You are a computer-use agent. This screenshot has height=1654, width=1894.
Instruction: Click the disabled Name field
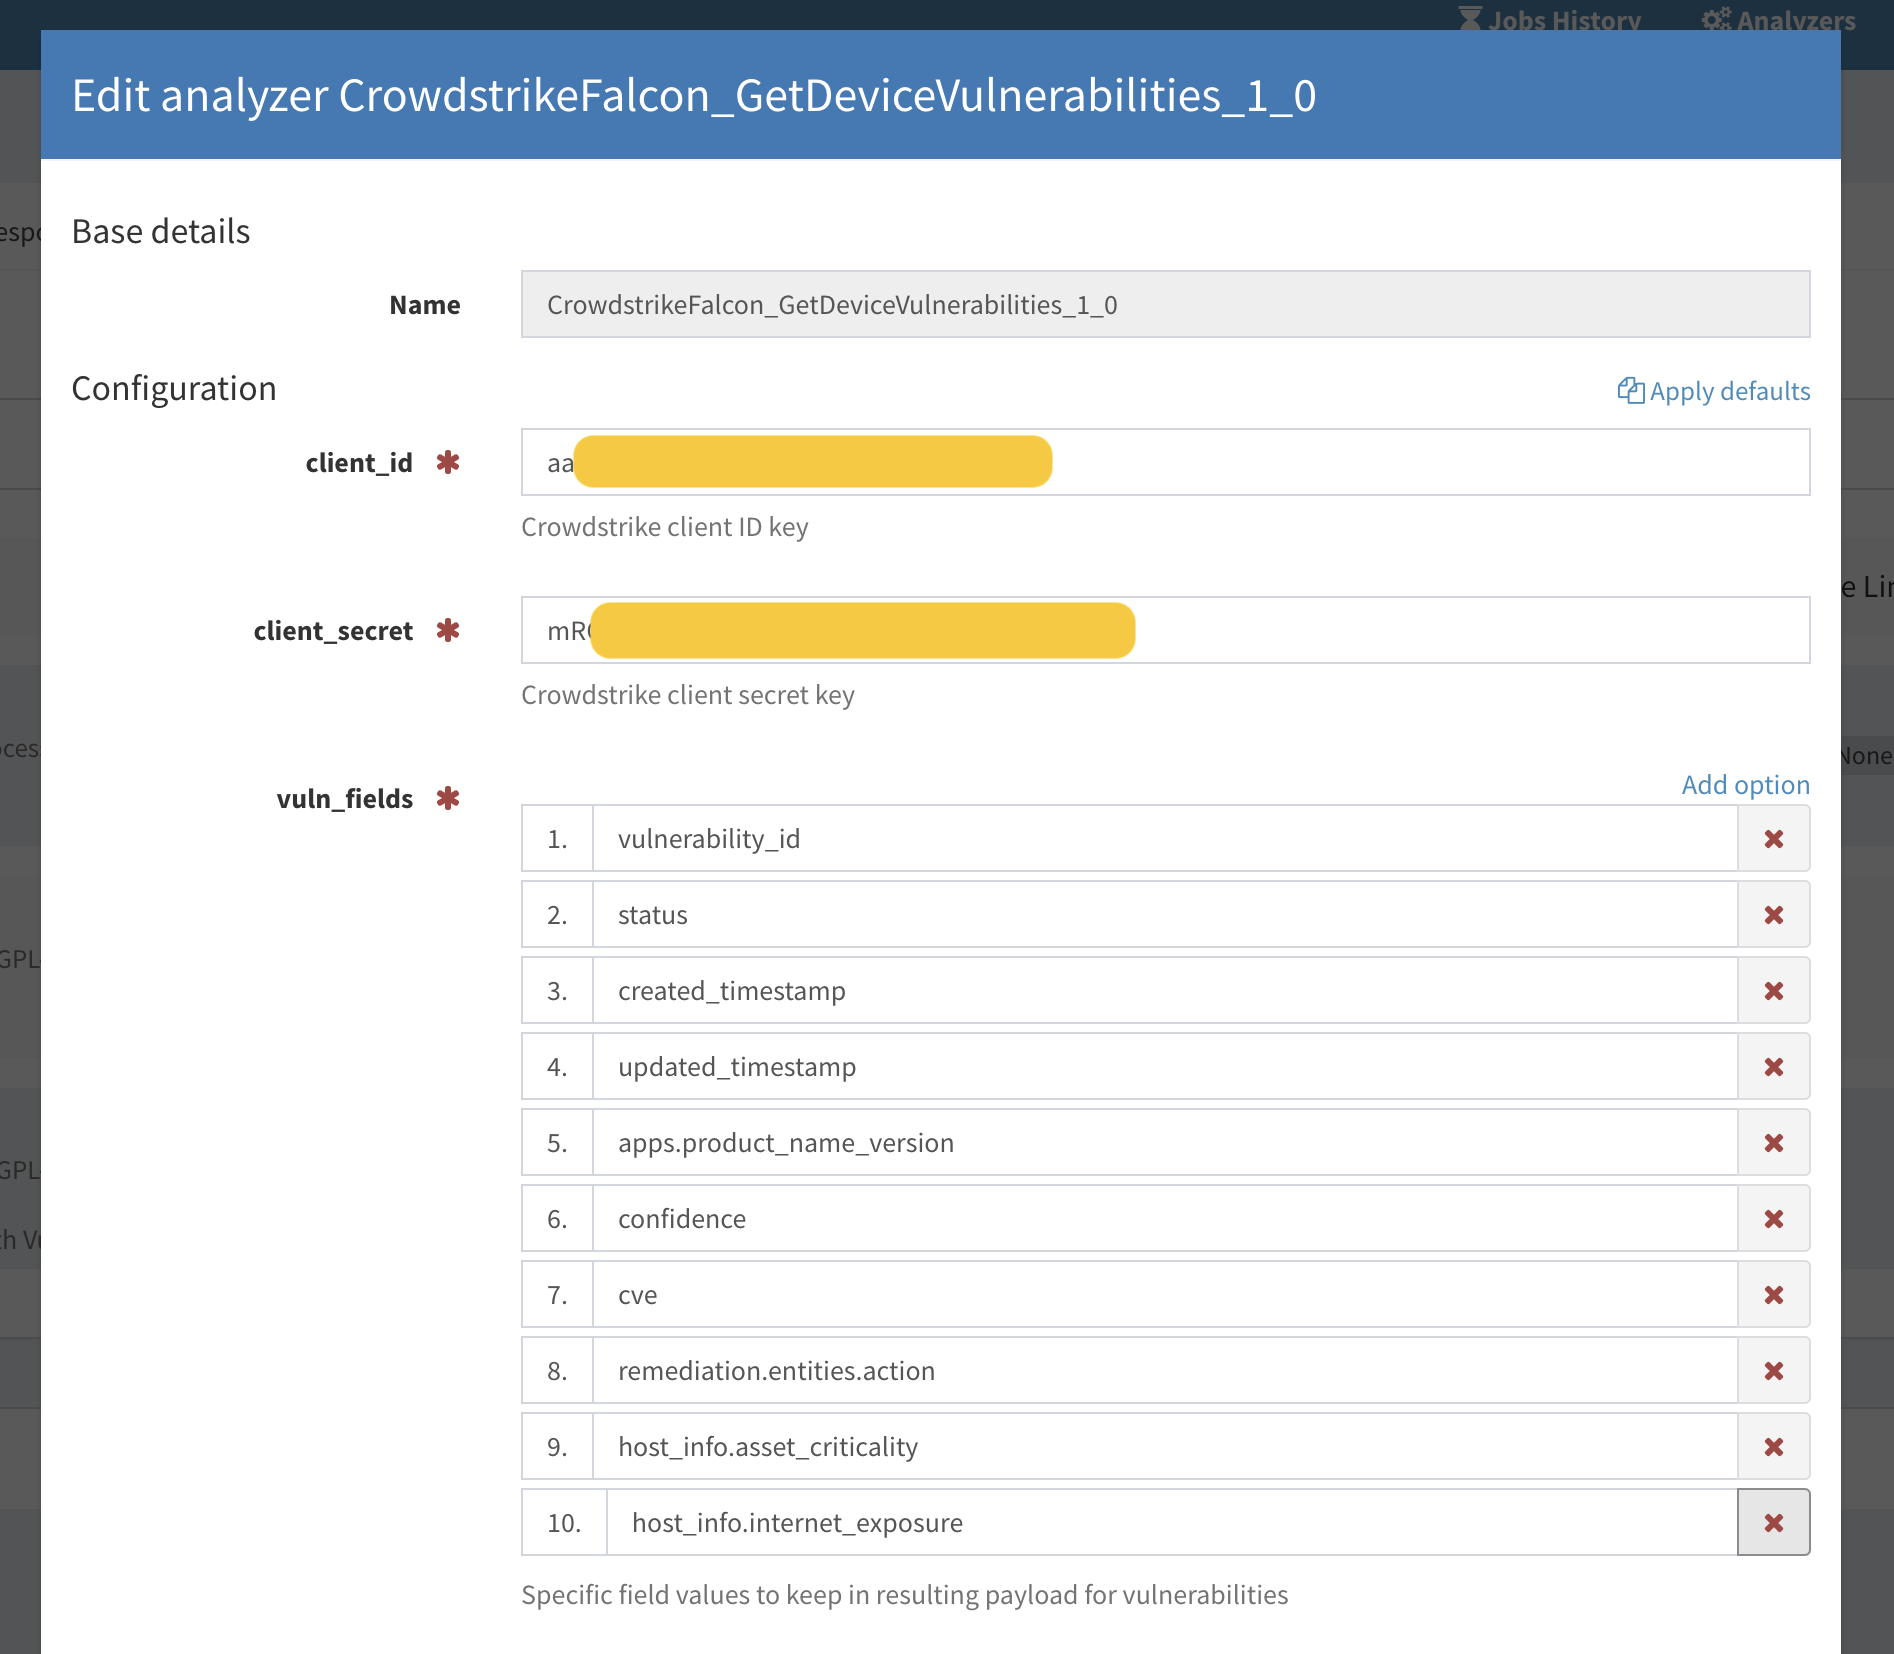pos(1165,304)
